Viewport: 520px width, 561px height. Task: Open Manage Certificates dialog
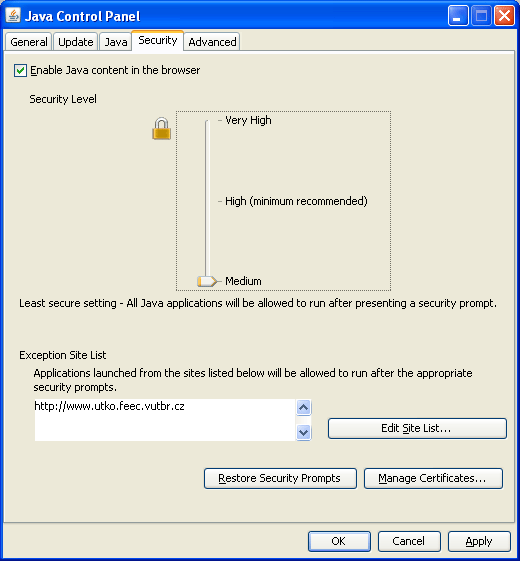point(433,478)
